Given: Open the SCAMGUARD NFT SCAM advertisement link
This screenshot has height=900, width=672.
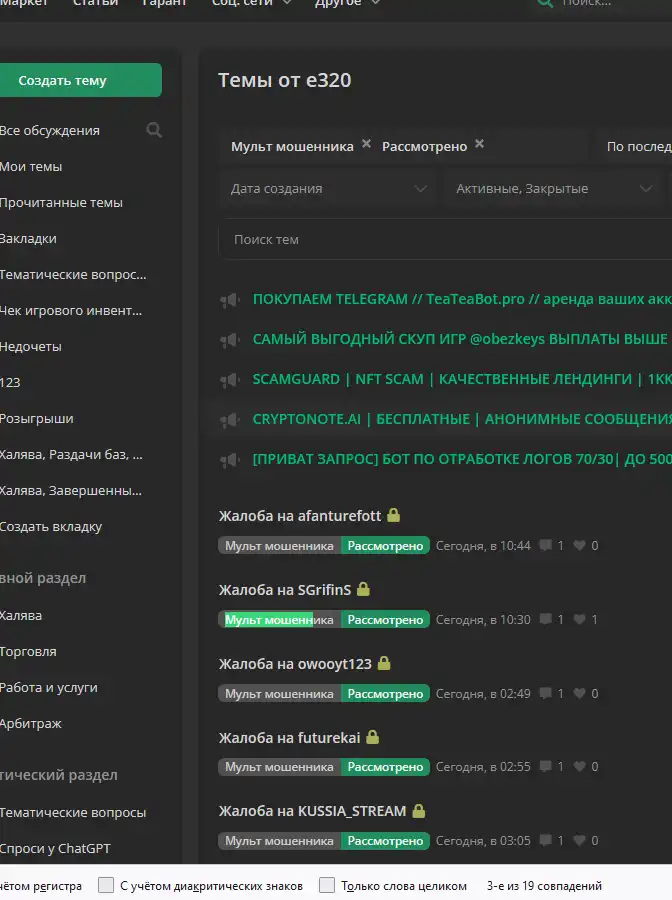Looking at the screenshot, I should (x=462, y=379).
